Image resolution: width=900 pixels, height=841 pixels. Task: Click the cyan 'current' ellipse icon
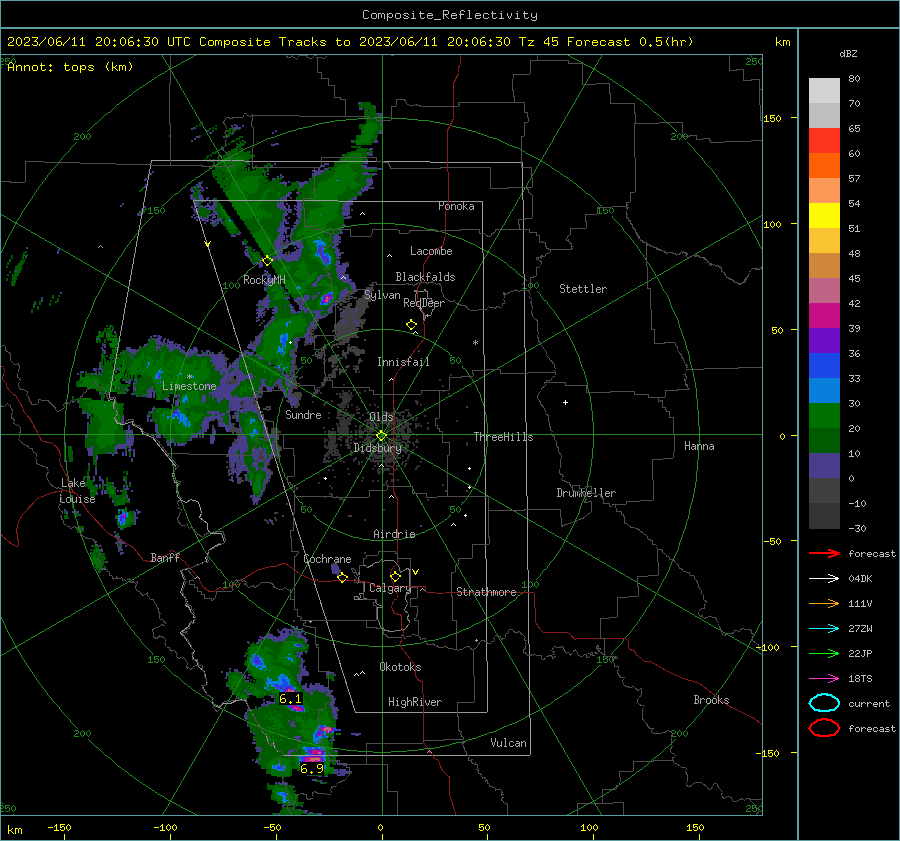(824, 703)
